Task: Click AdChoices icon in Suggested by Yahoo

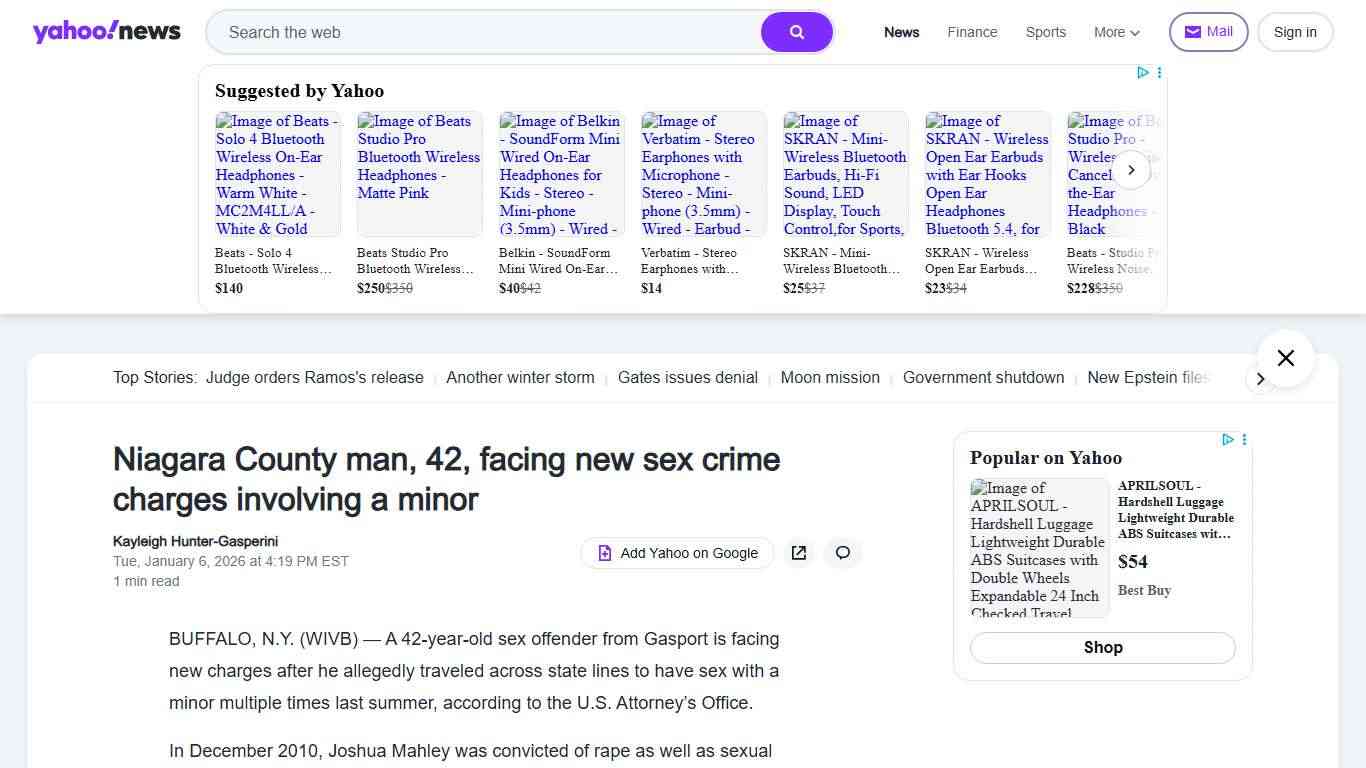Action: click(1143, 73)
